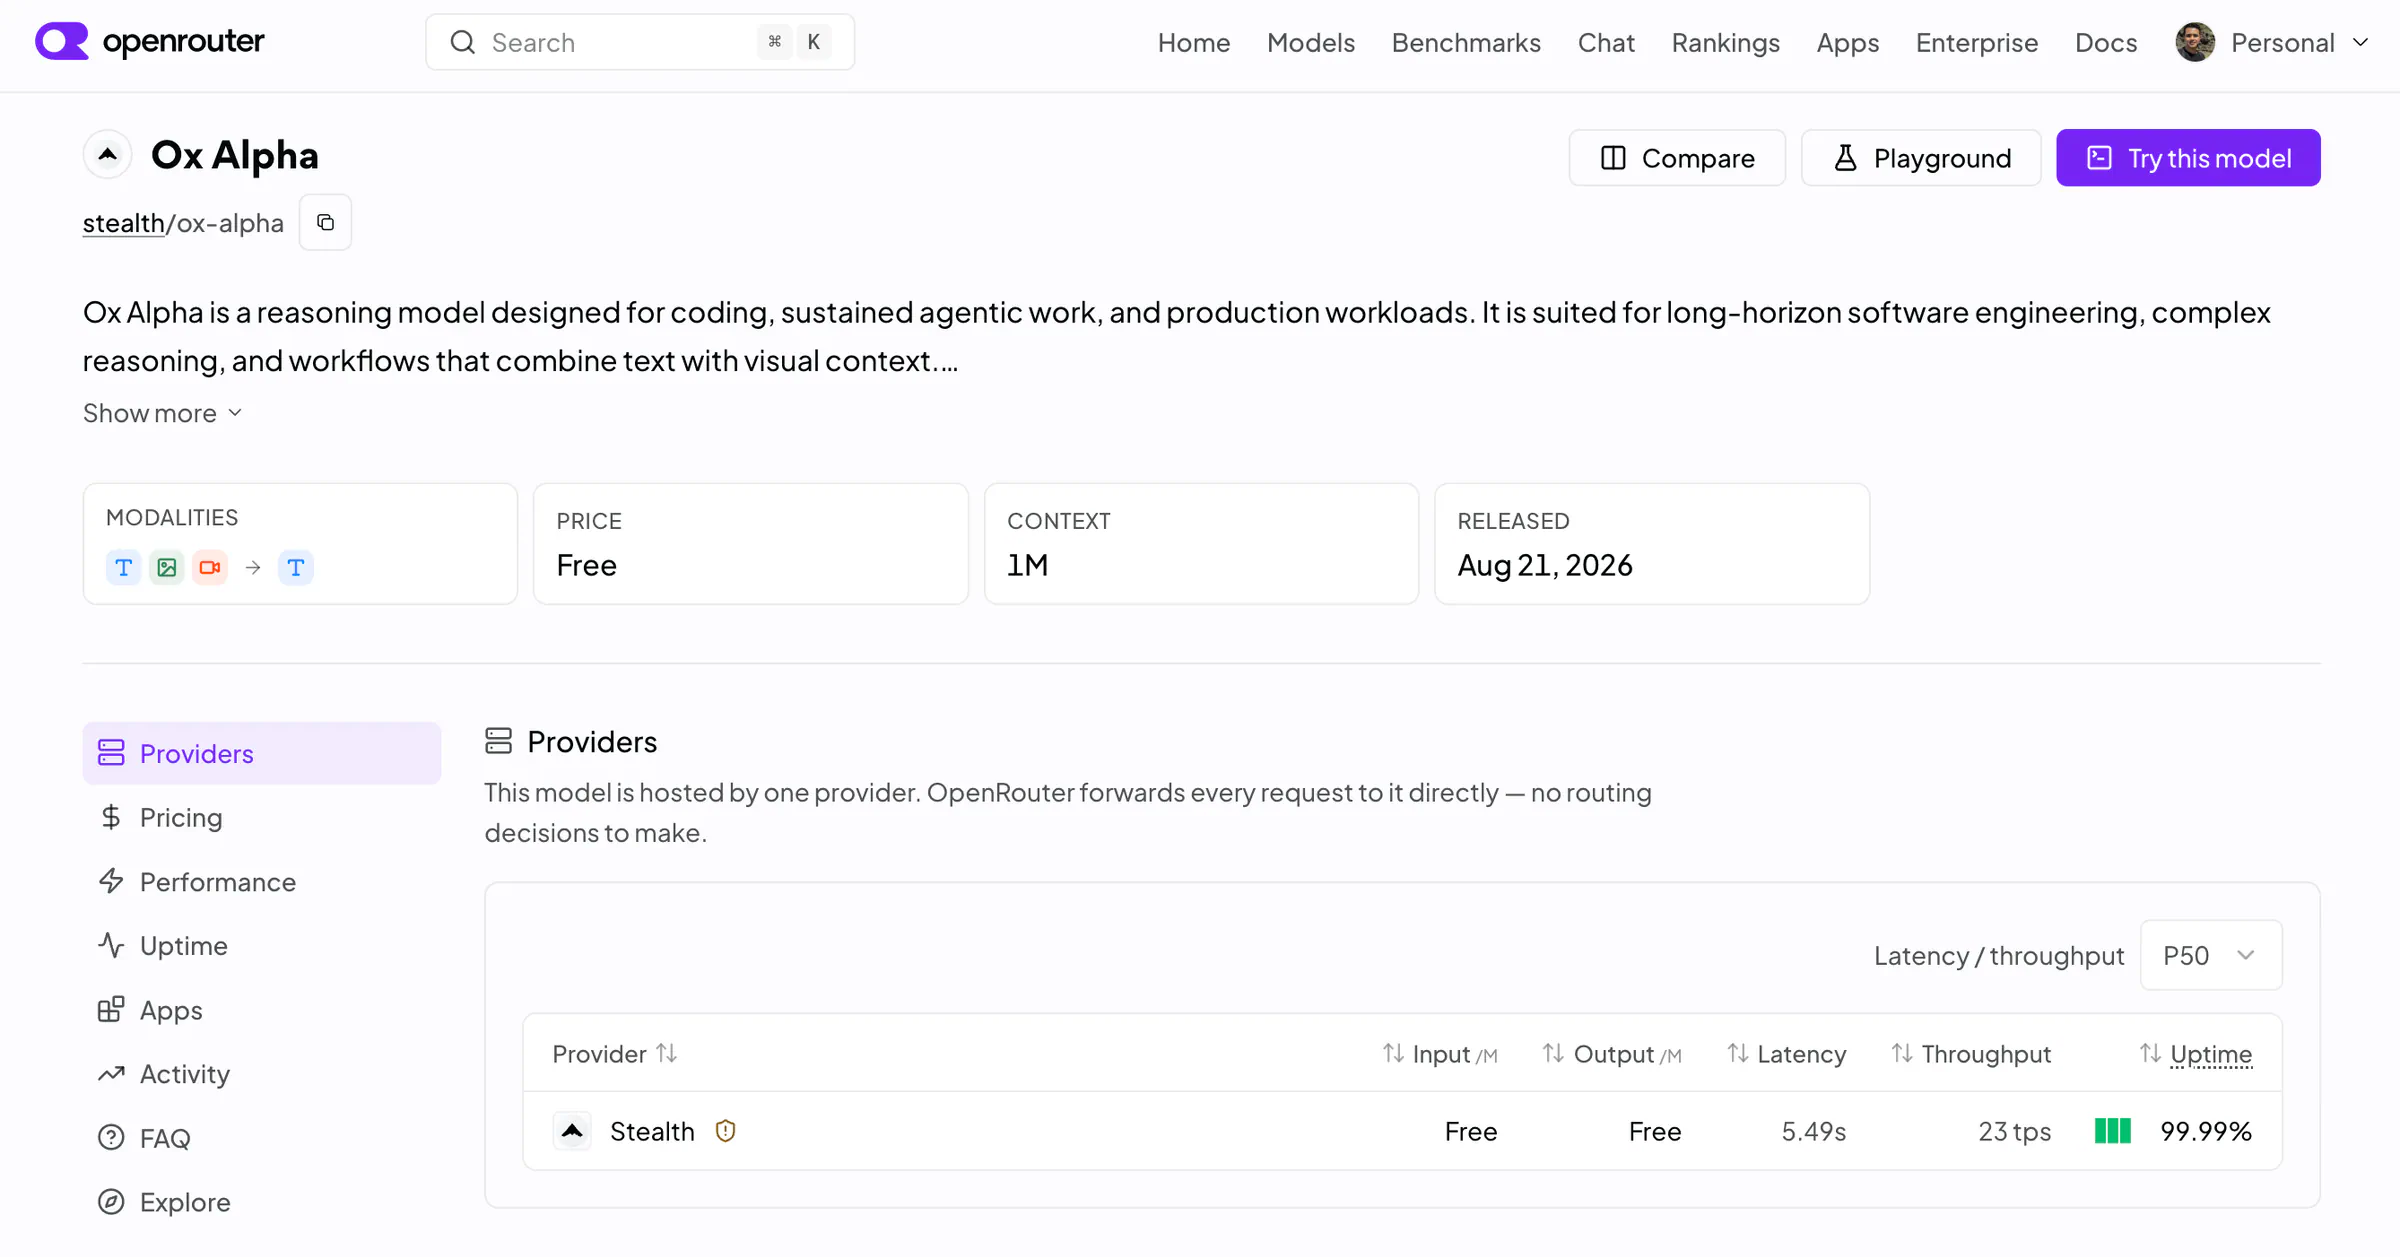This screenshot has width=2400, height=1257.
Task: Click the green uptime bars indicator
Action: point(2112,1131)
